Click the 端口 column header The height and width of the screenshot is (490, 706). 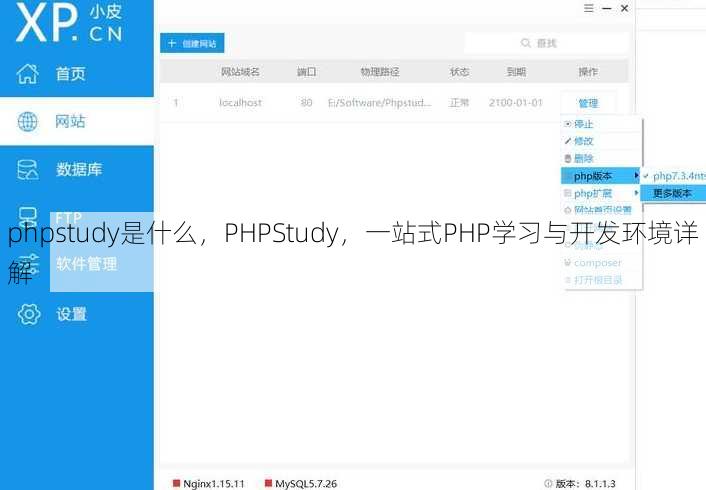tap(306, 72)
